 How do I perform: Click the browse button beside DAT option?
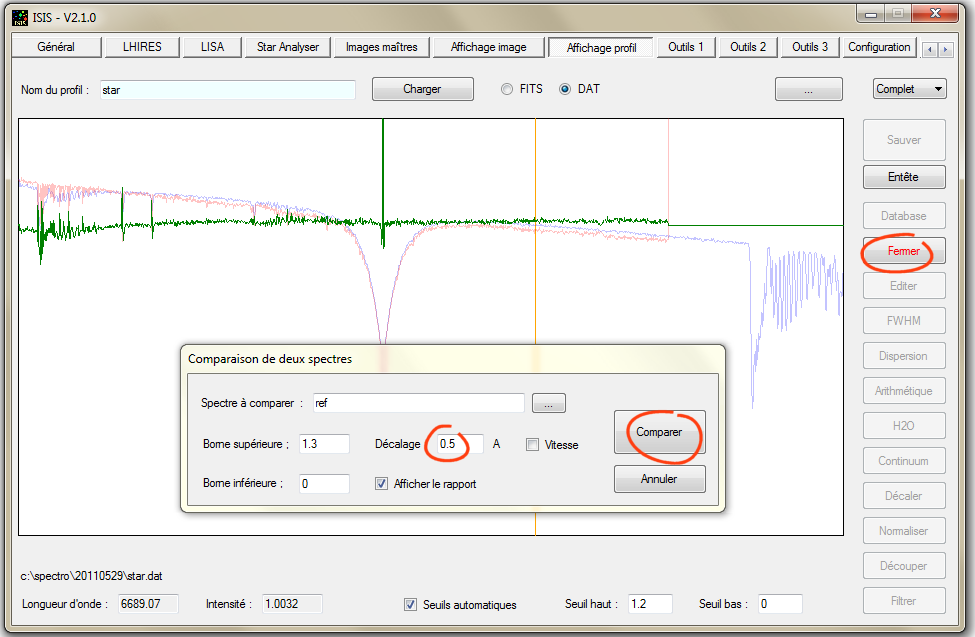click(808, 89)
